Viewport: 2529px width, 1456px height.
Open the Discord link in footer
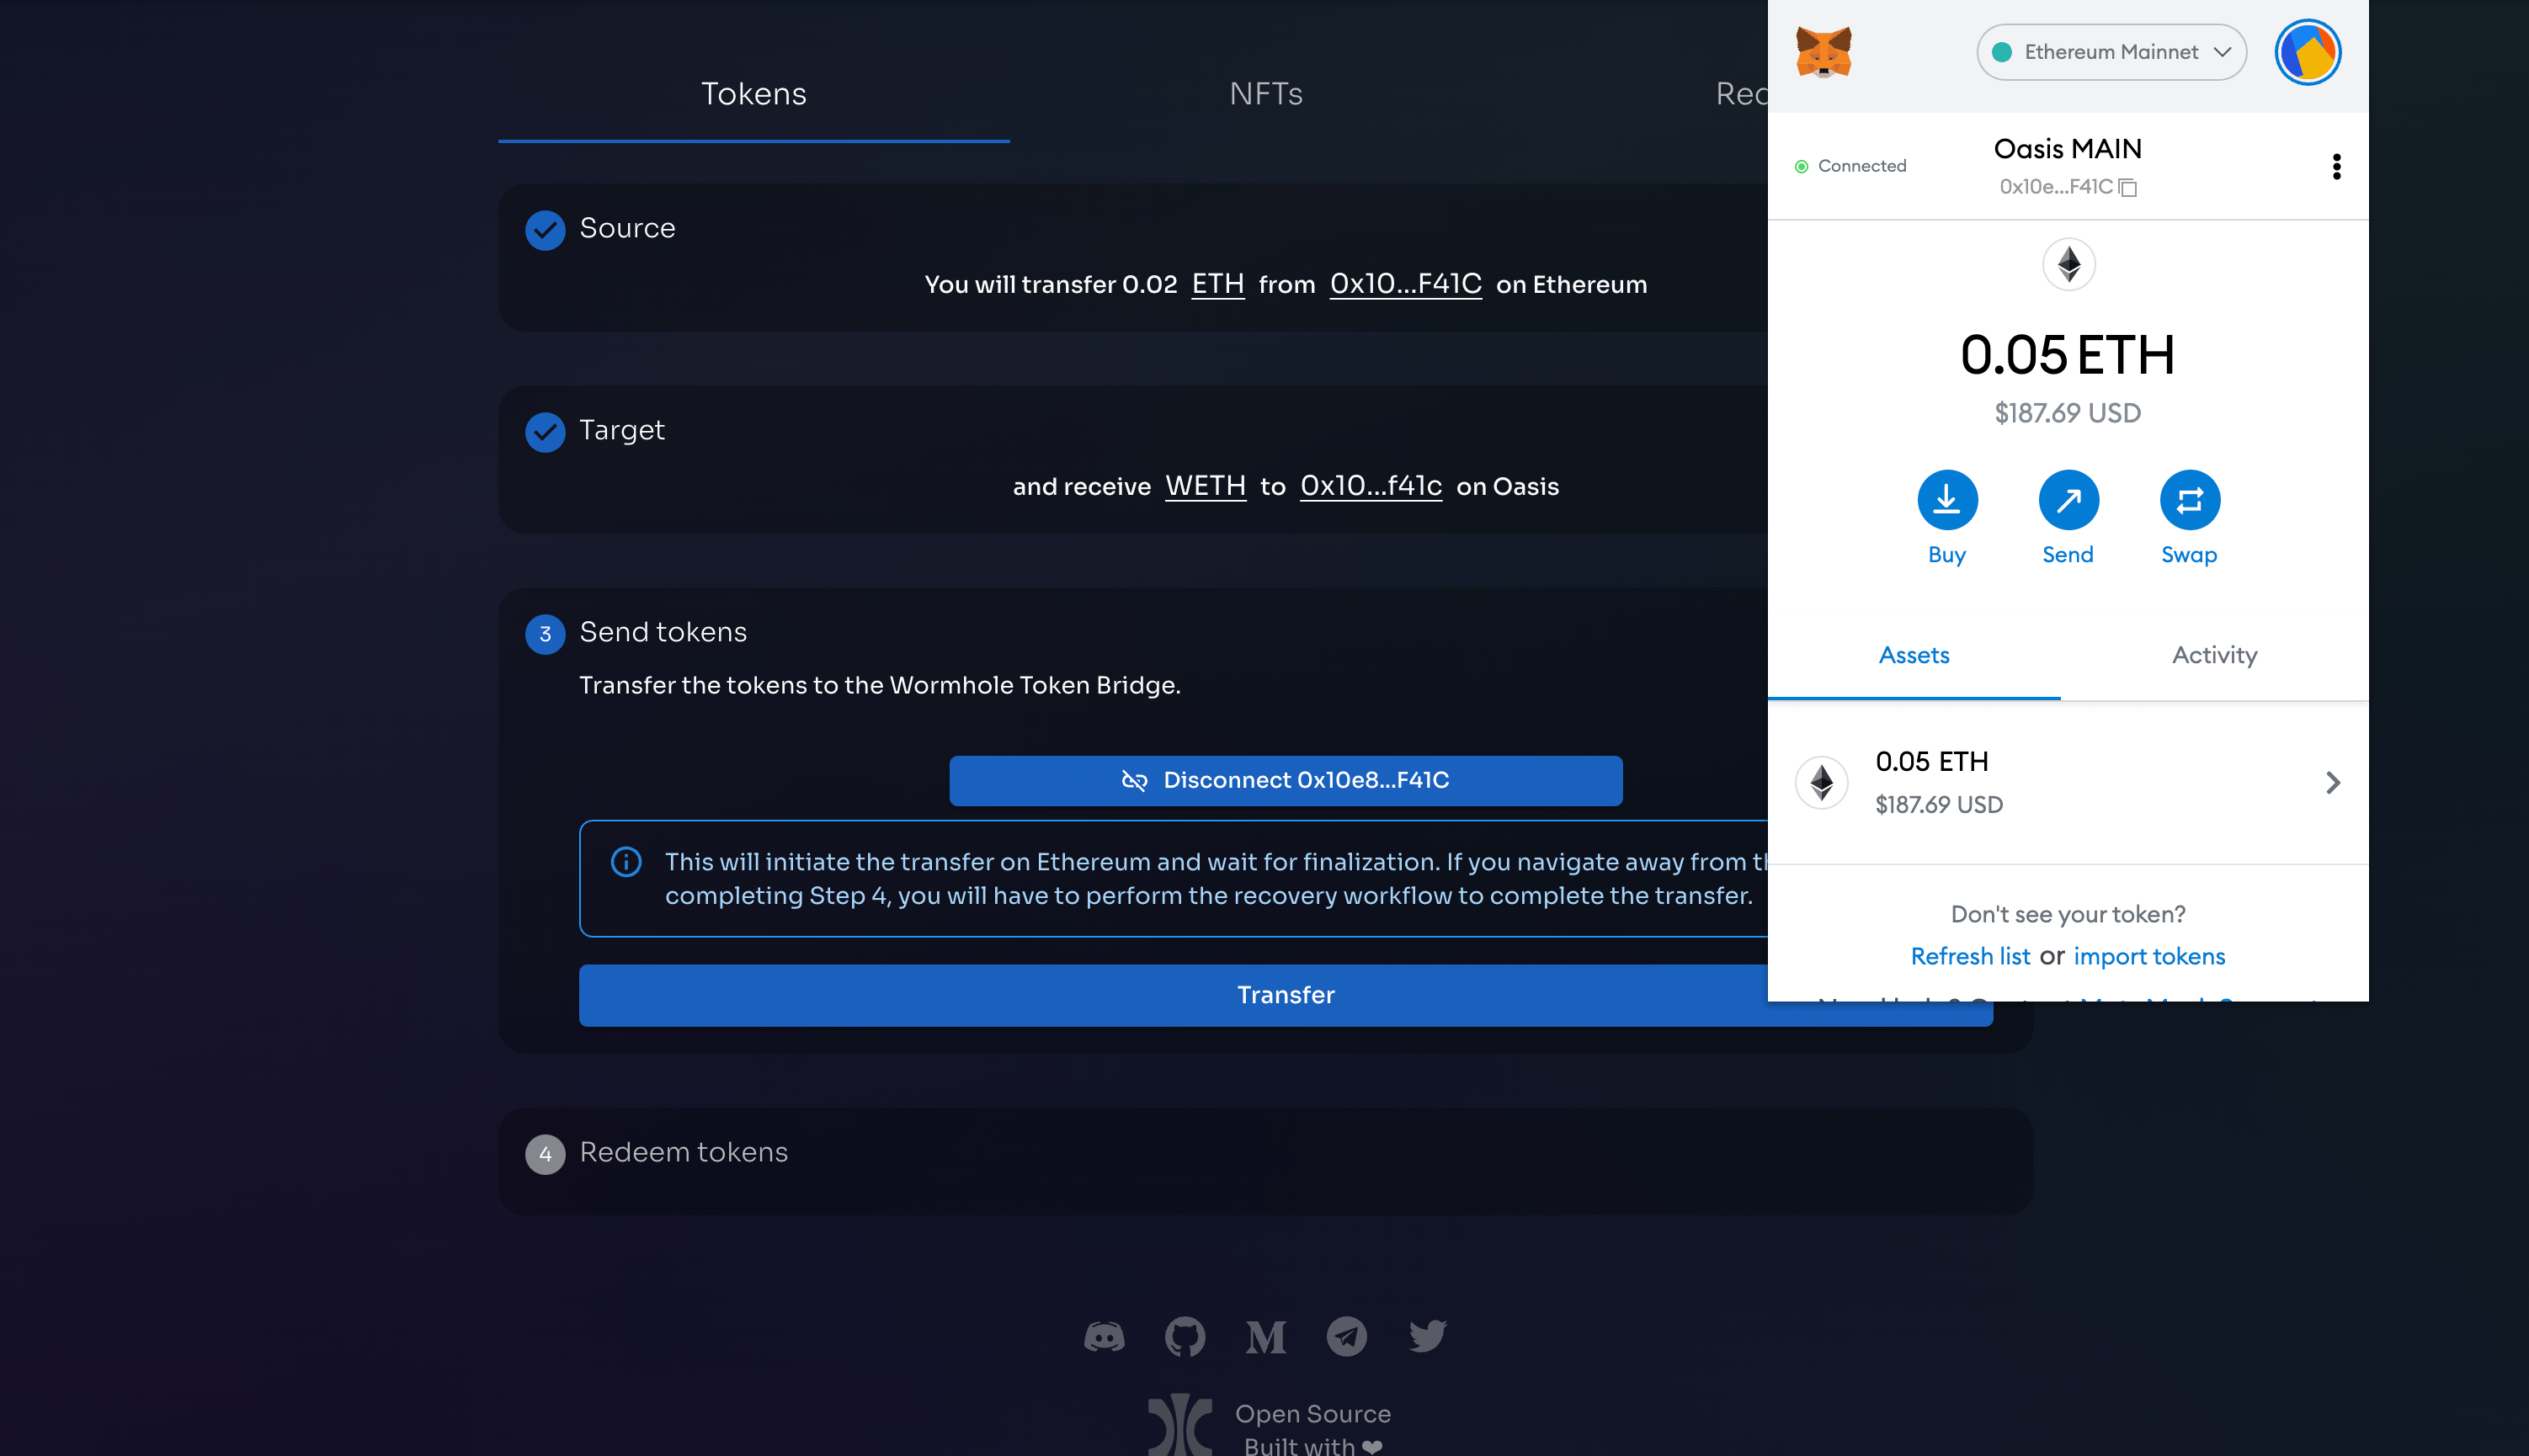[1104, 1336]
